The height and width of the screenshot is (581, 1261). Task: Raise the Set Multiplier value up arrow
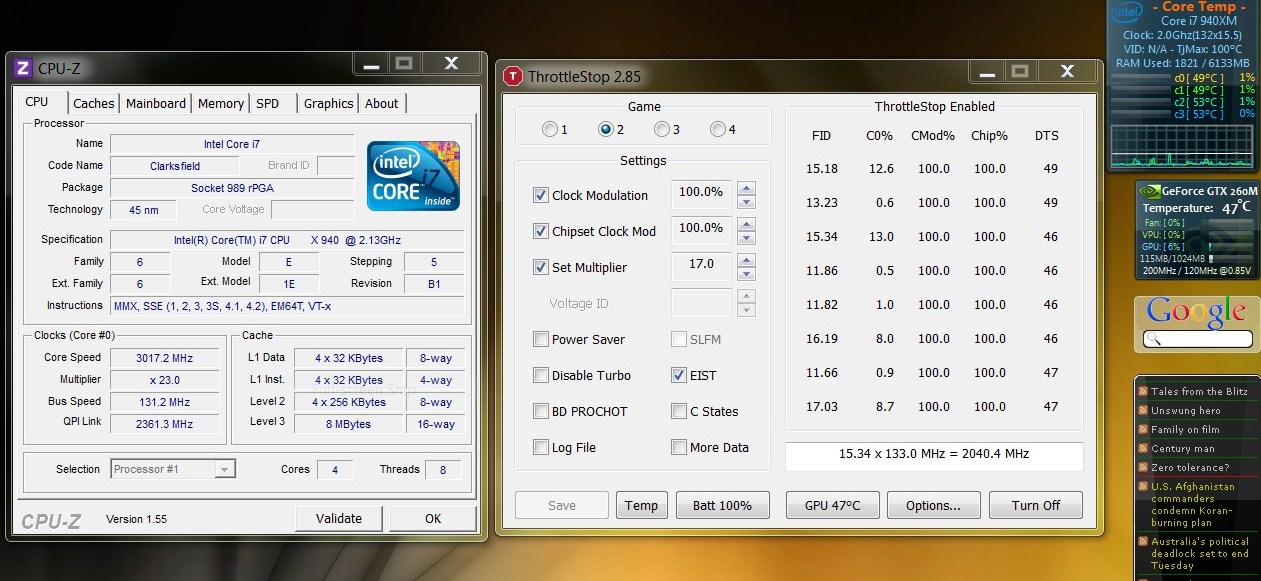coord(746,260)
